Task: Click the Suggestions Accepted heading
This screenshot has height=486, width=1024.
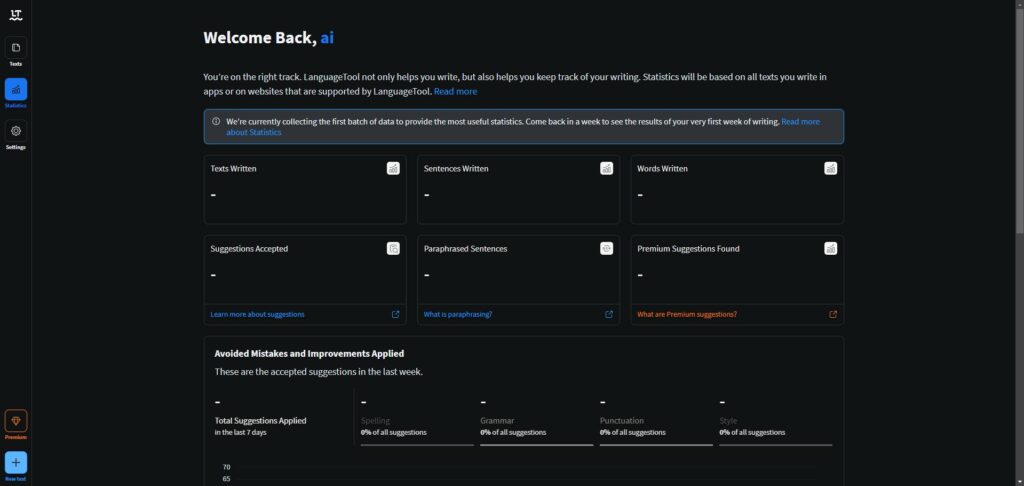Action: (x=249, y=249)
